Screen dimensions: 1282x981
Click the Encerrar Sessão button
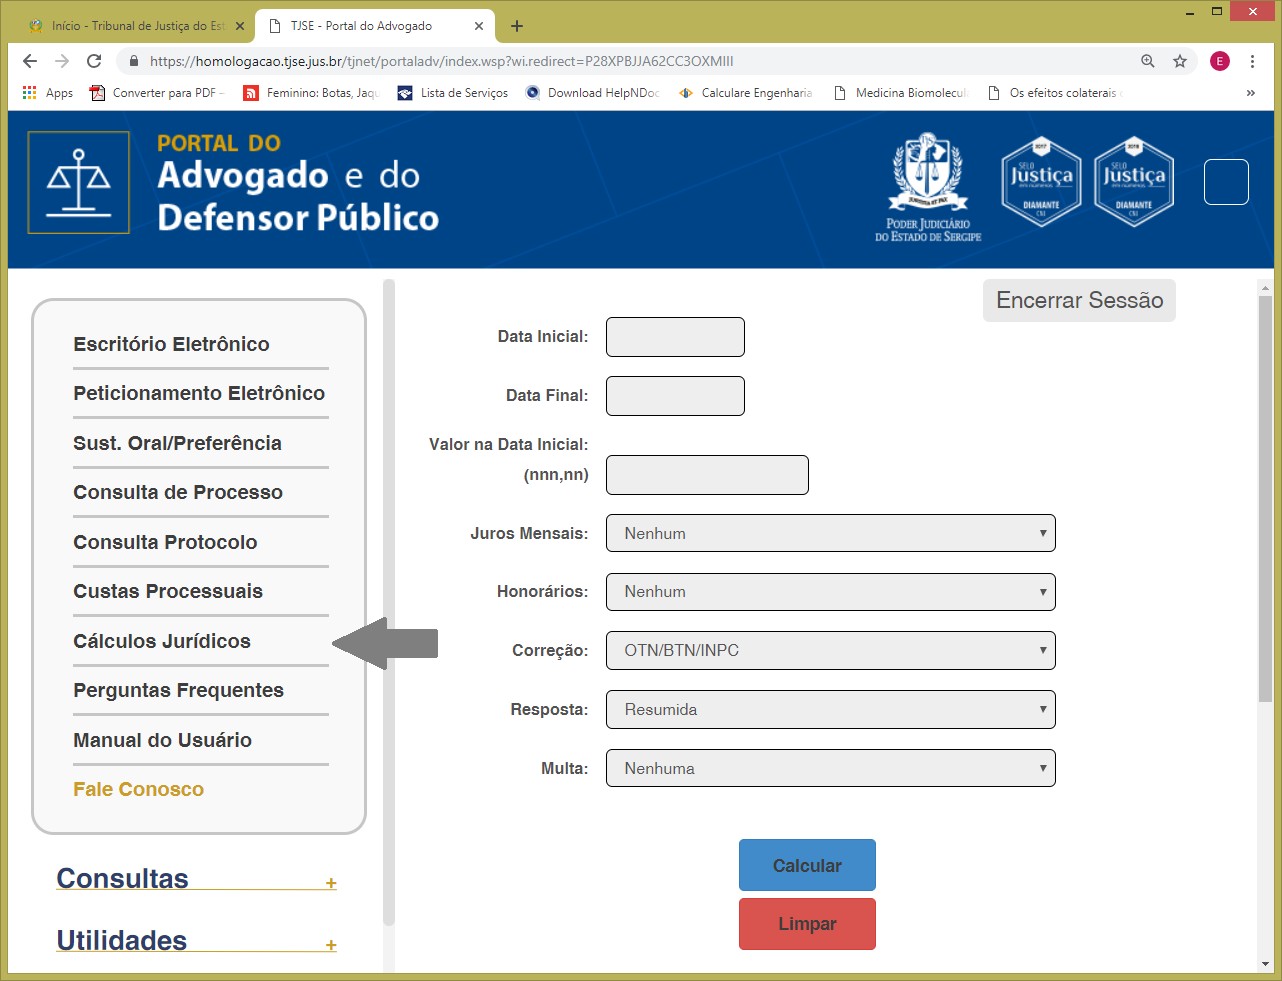click(x=1079, y=300)
